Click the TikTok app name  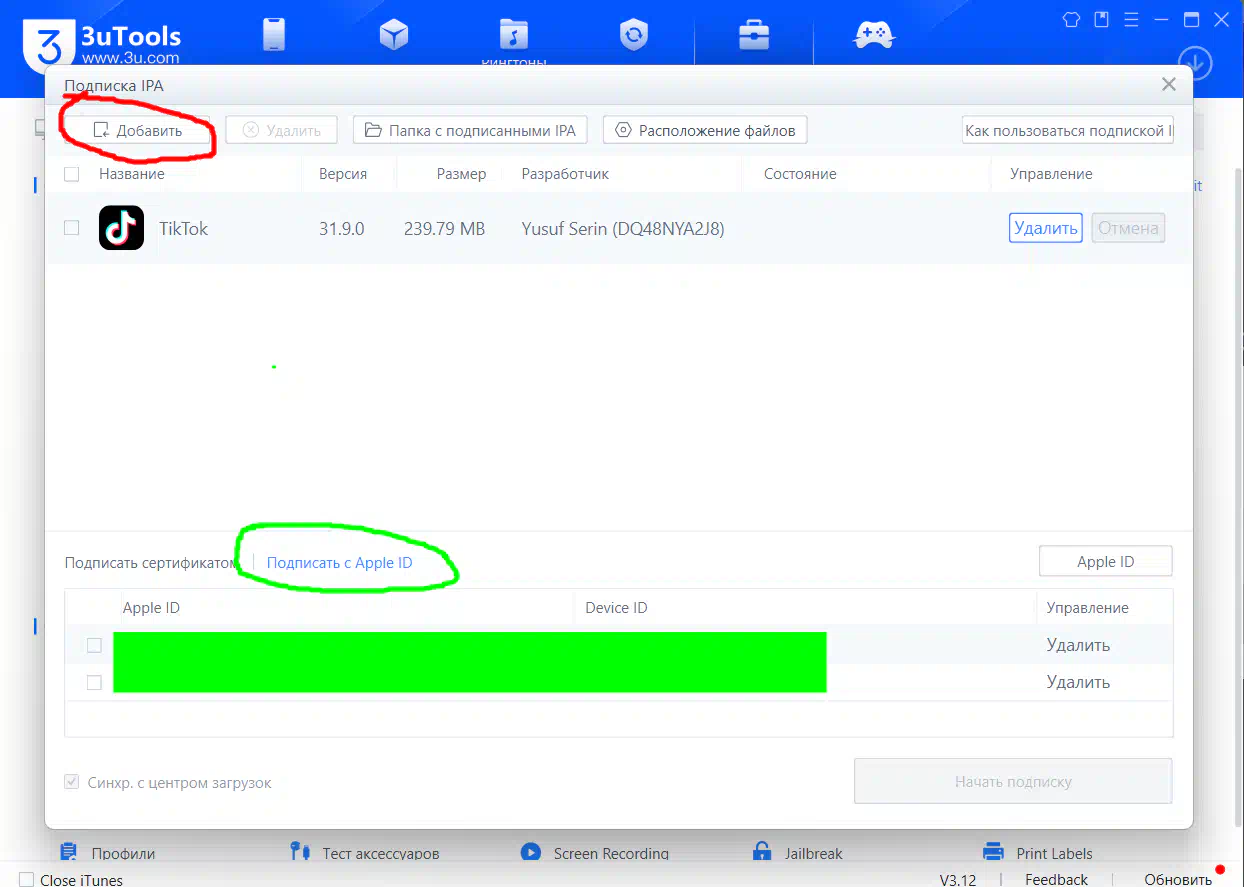184,228
